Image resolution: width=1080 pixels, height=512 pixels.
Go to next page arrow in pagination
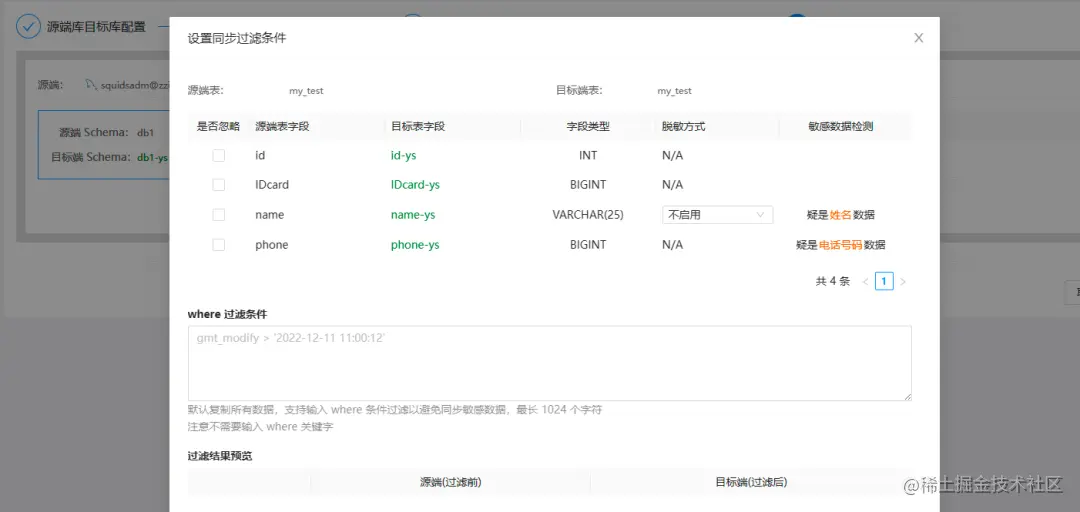pos(903,281)
